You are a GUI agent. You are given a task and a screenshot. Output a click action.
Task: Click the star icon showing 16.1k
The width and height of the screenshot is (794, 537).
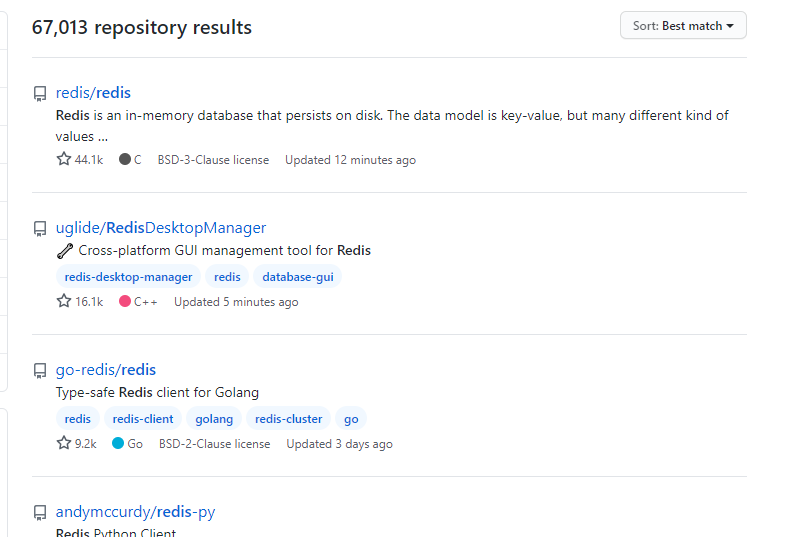[64, 302]
